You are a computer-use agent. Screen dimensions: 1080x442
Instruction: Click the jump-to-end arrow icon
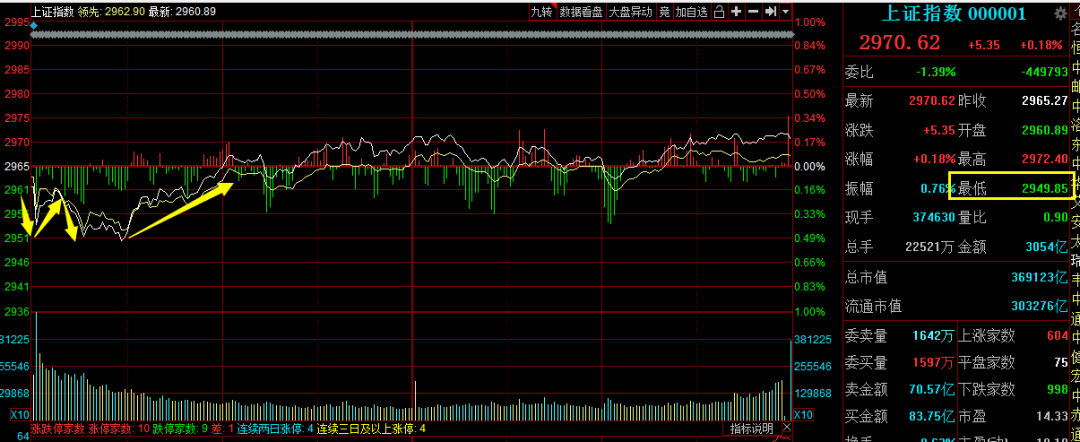[x=771, y=11]
